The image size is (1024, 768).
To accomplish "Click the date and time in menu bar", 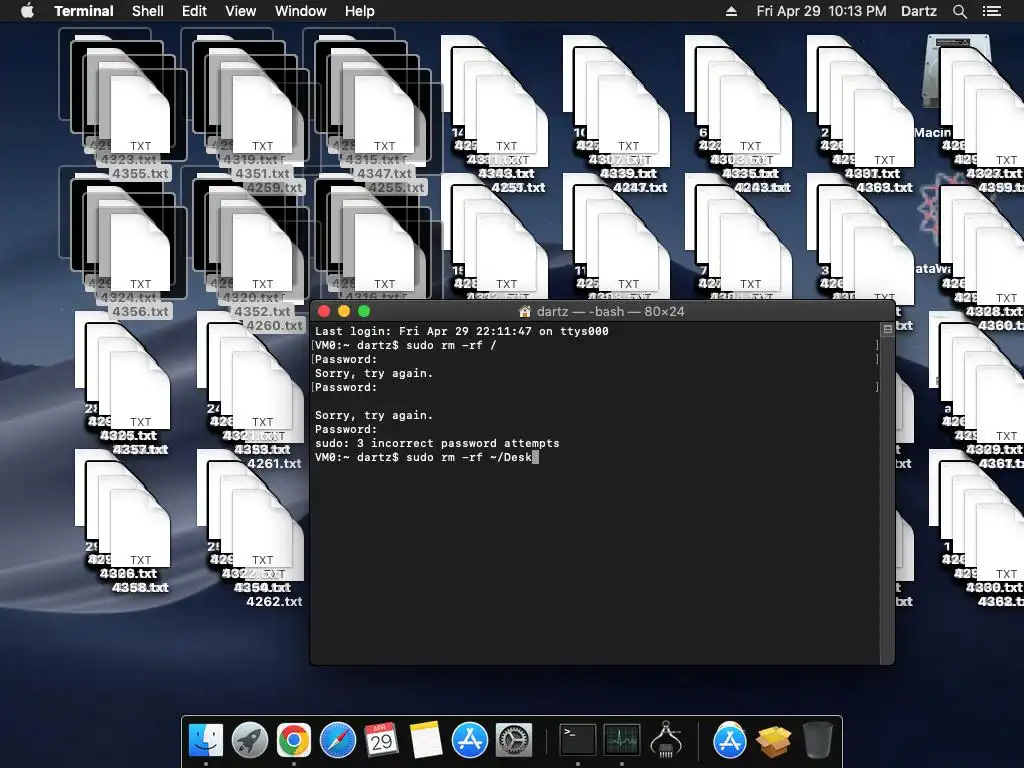I will point(821,11).
